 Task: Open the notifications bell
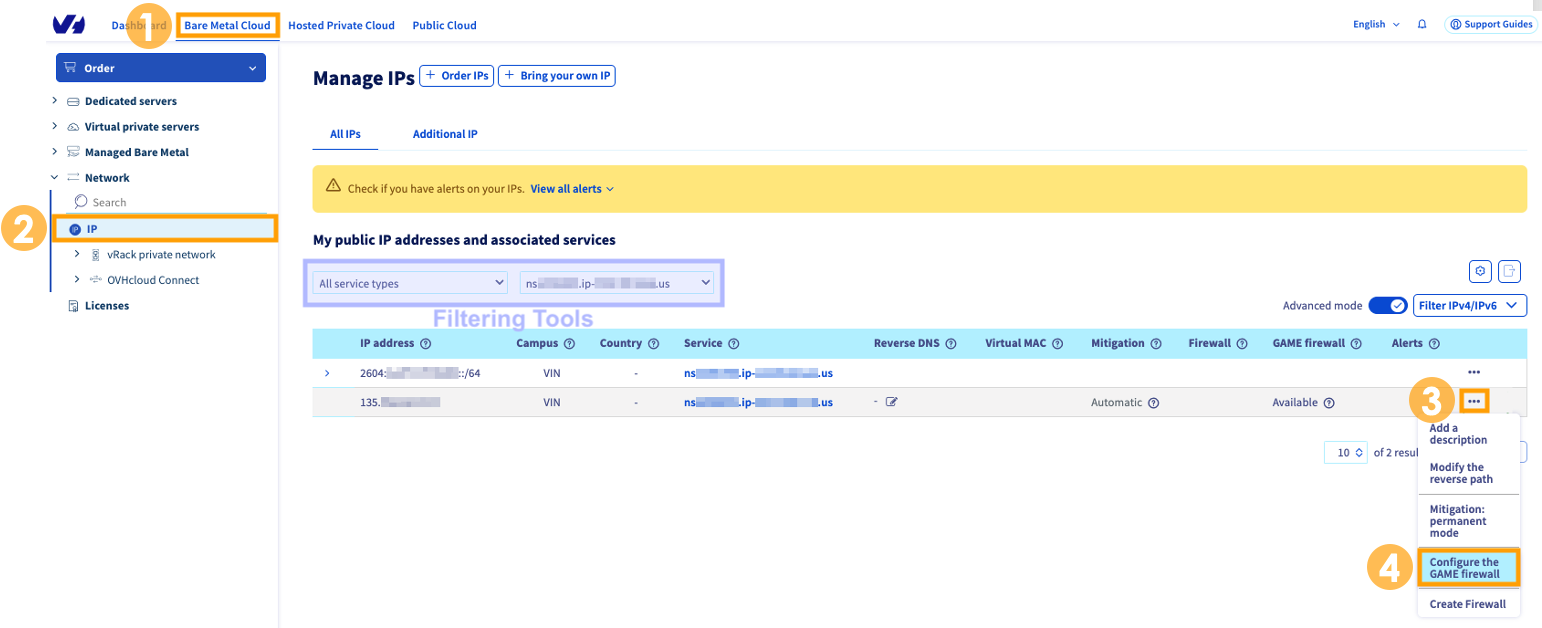click(1422, 24)
